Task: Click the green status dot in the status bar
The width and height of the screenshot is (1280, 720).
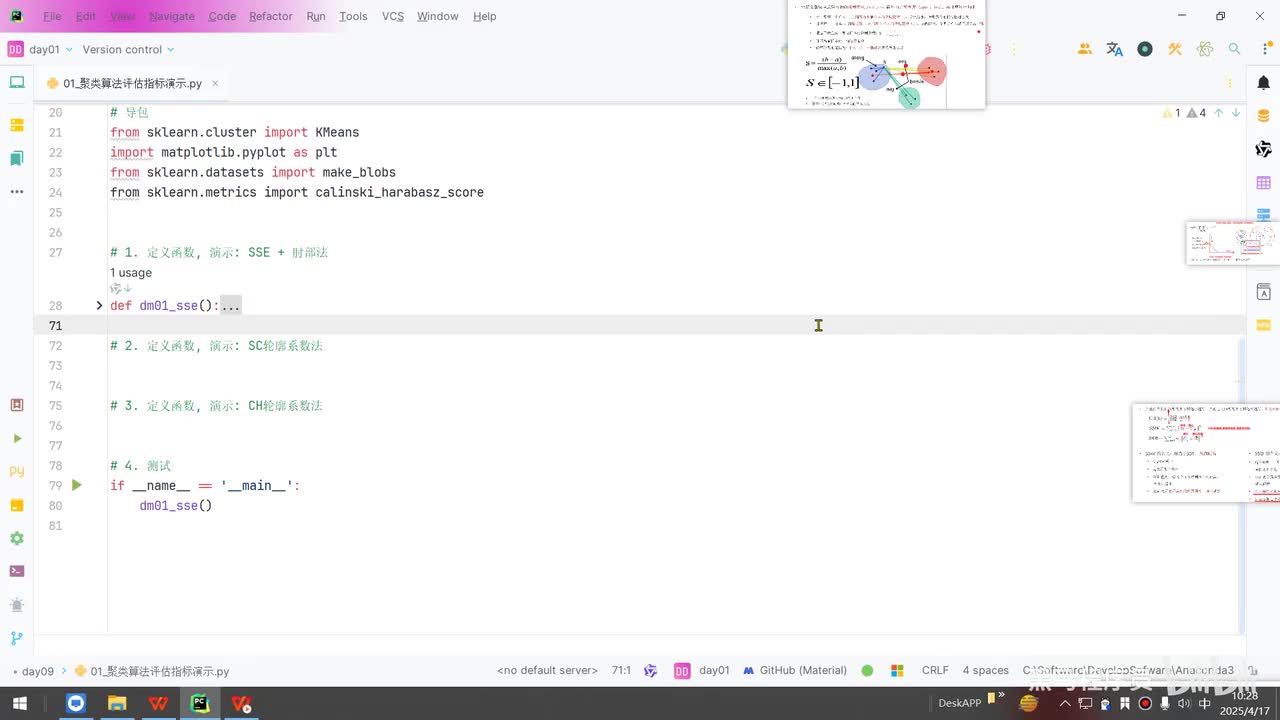Action: click(867, 671)
